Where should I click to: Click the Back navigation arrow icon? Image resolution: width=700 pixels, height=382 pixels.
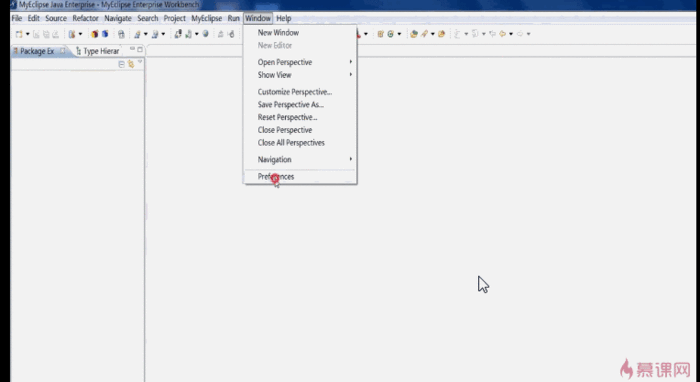[503, 34]
